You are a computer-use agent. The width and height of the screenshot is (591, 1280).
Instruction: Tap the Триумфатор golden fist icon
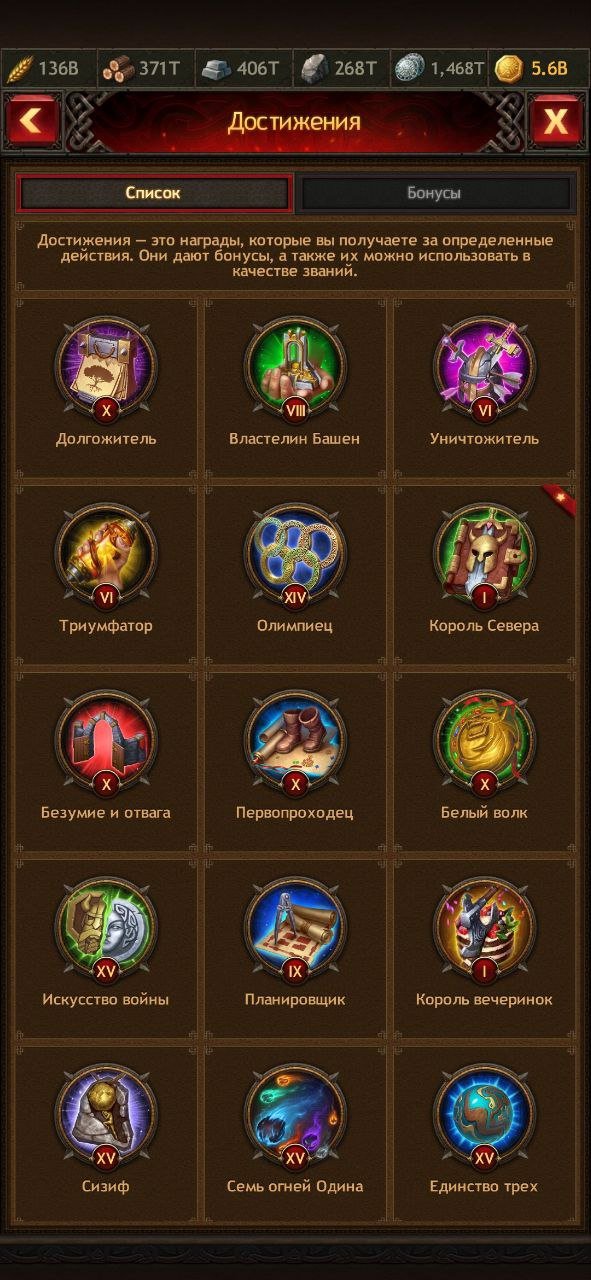[106, 554]
